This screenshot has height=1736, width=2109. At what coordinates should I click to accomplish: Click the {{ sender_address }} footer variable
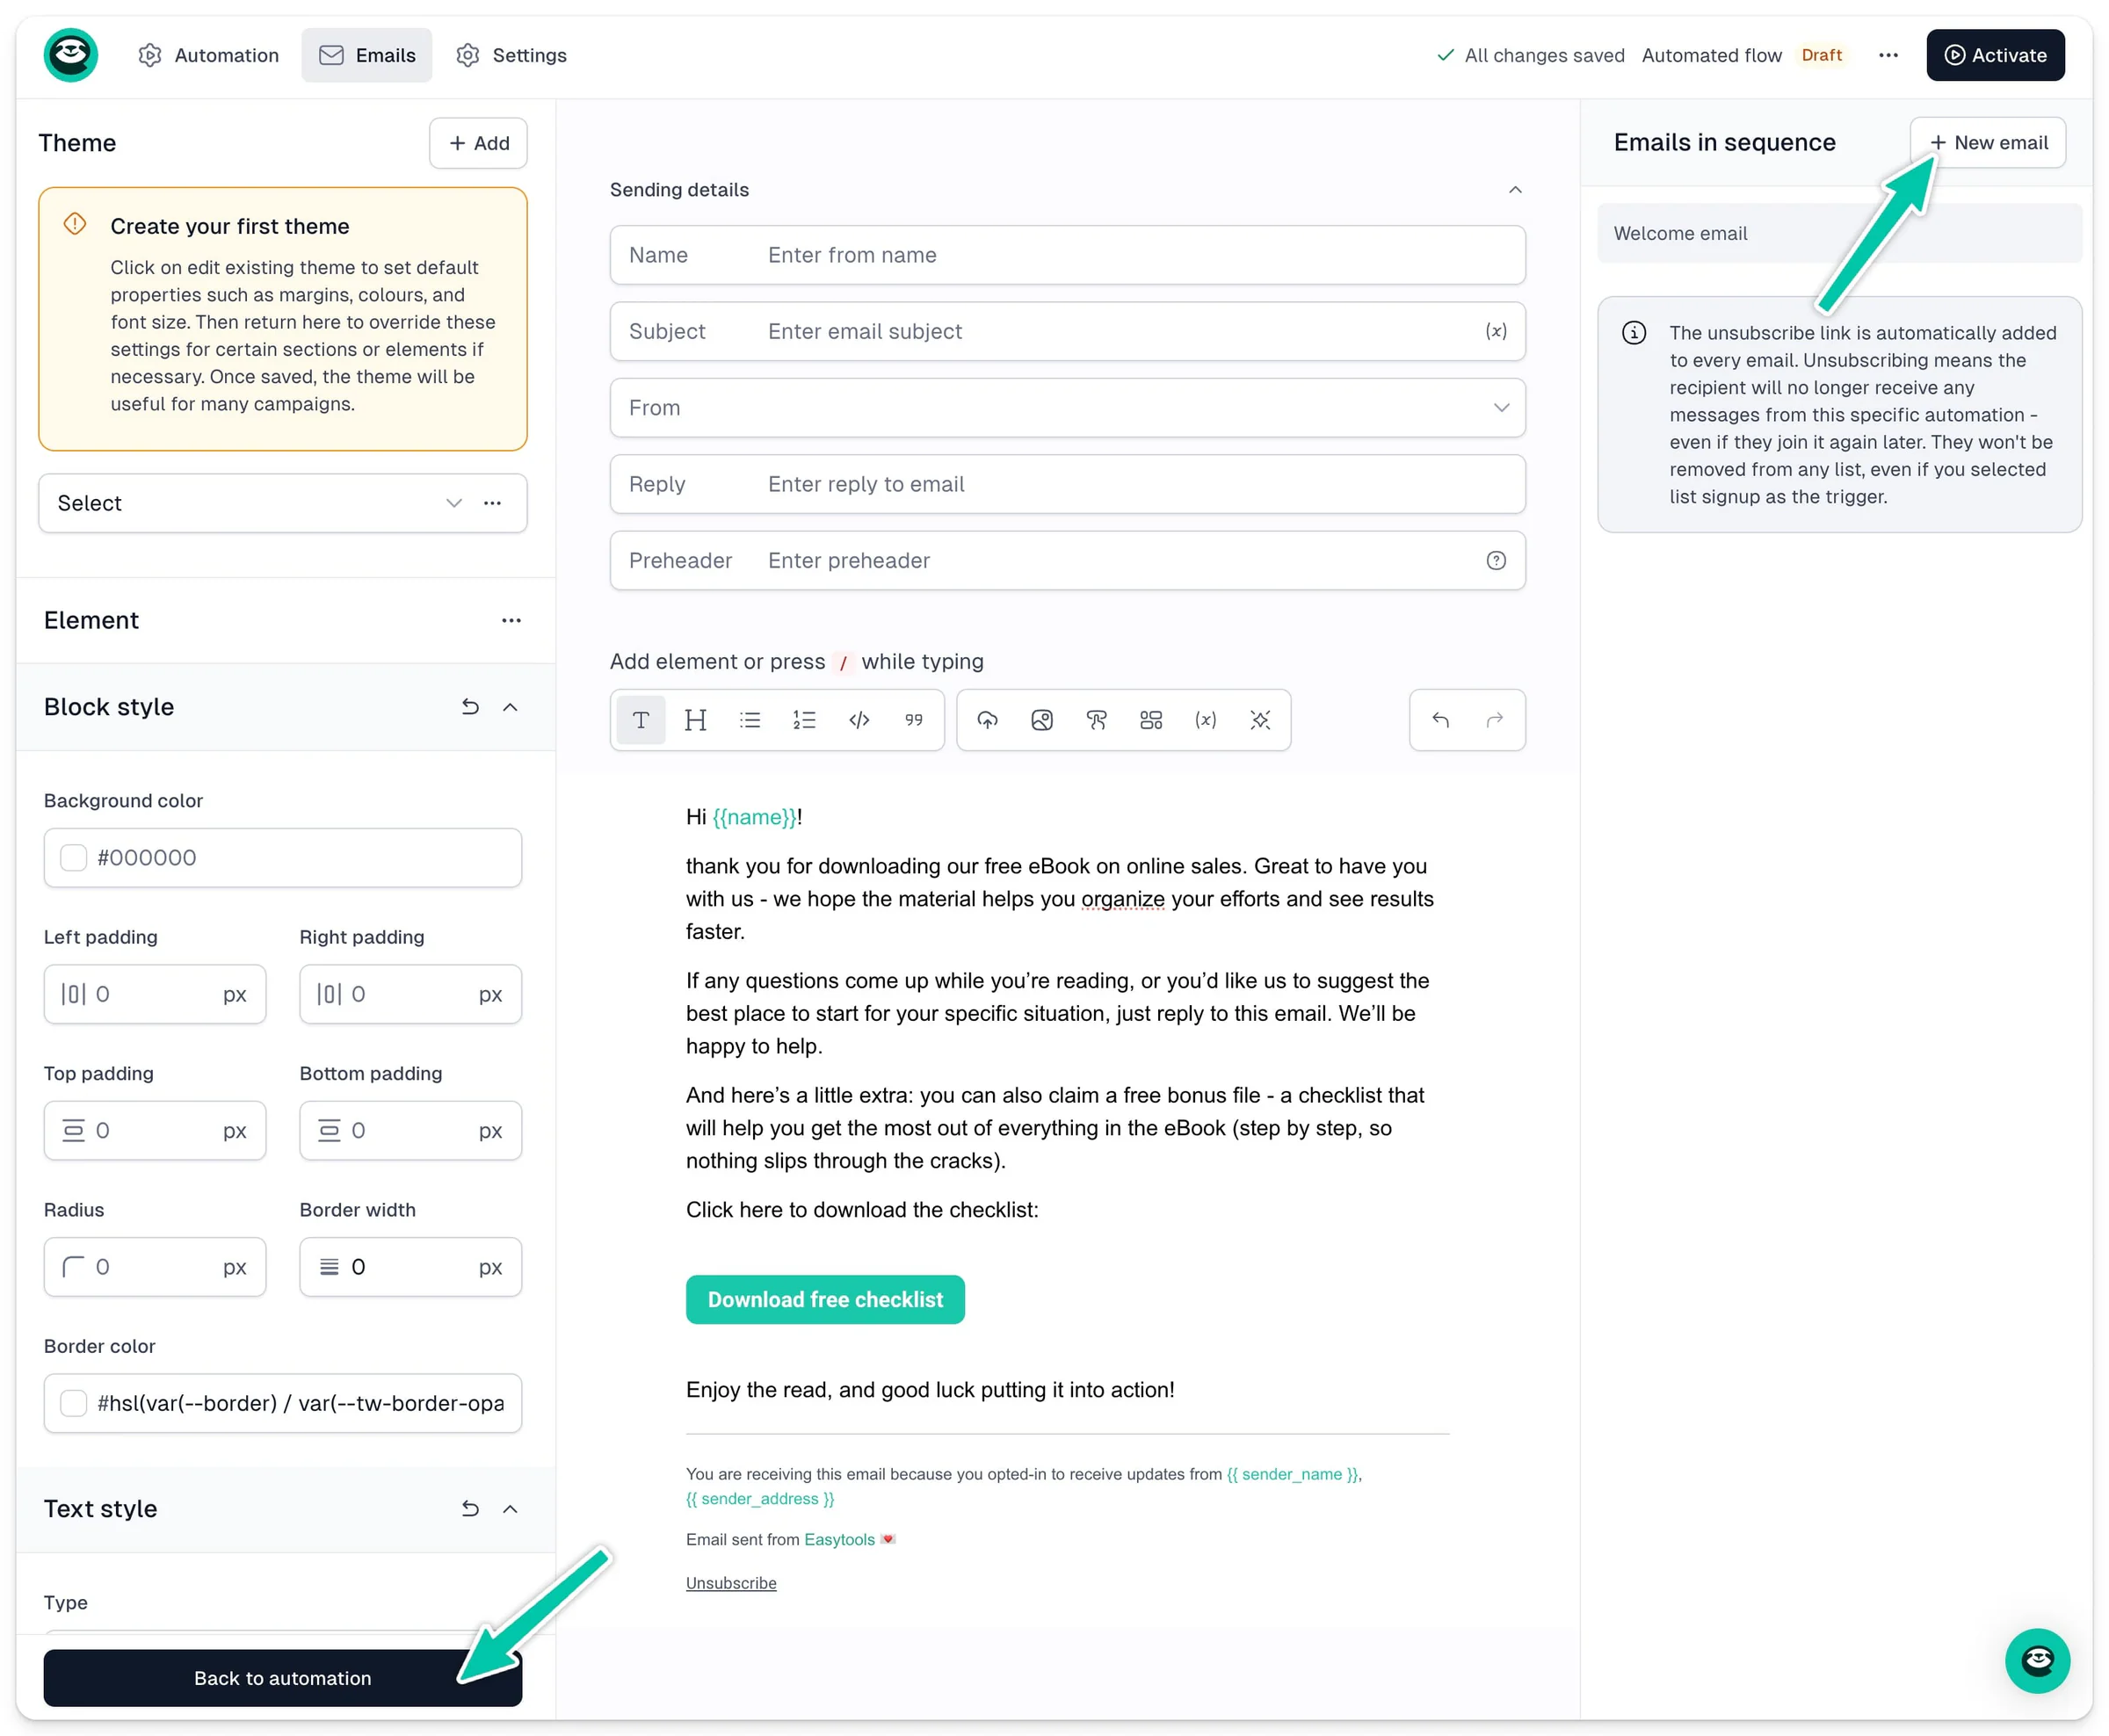coord(760,1499)
